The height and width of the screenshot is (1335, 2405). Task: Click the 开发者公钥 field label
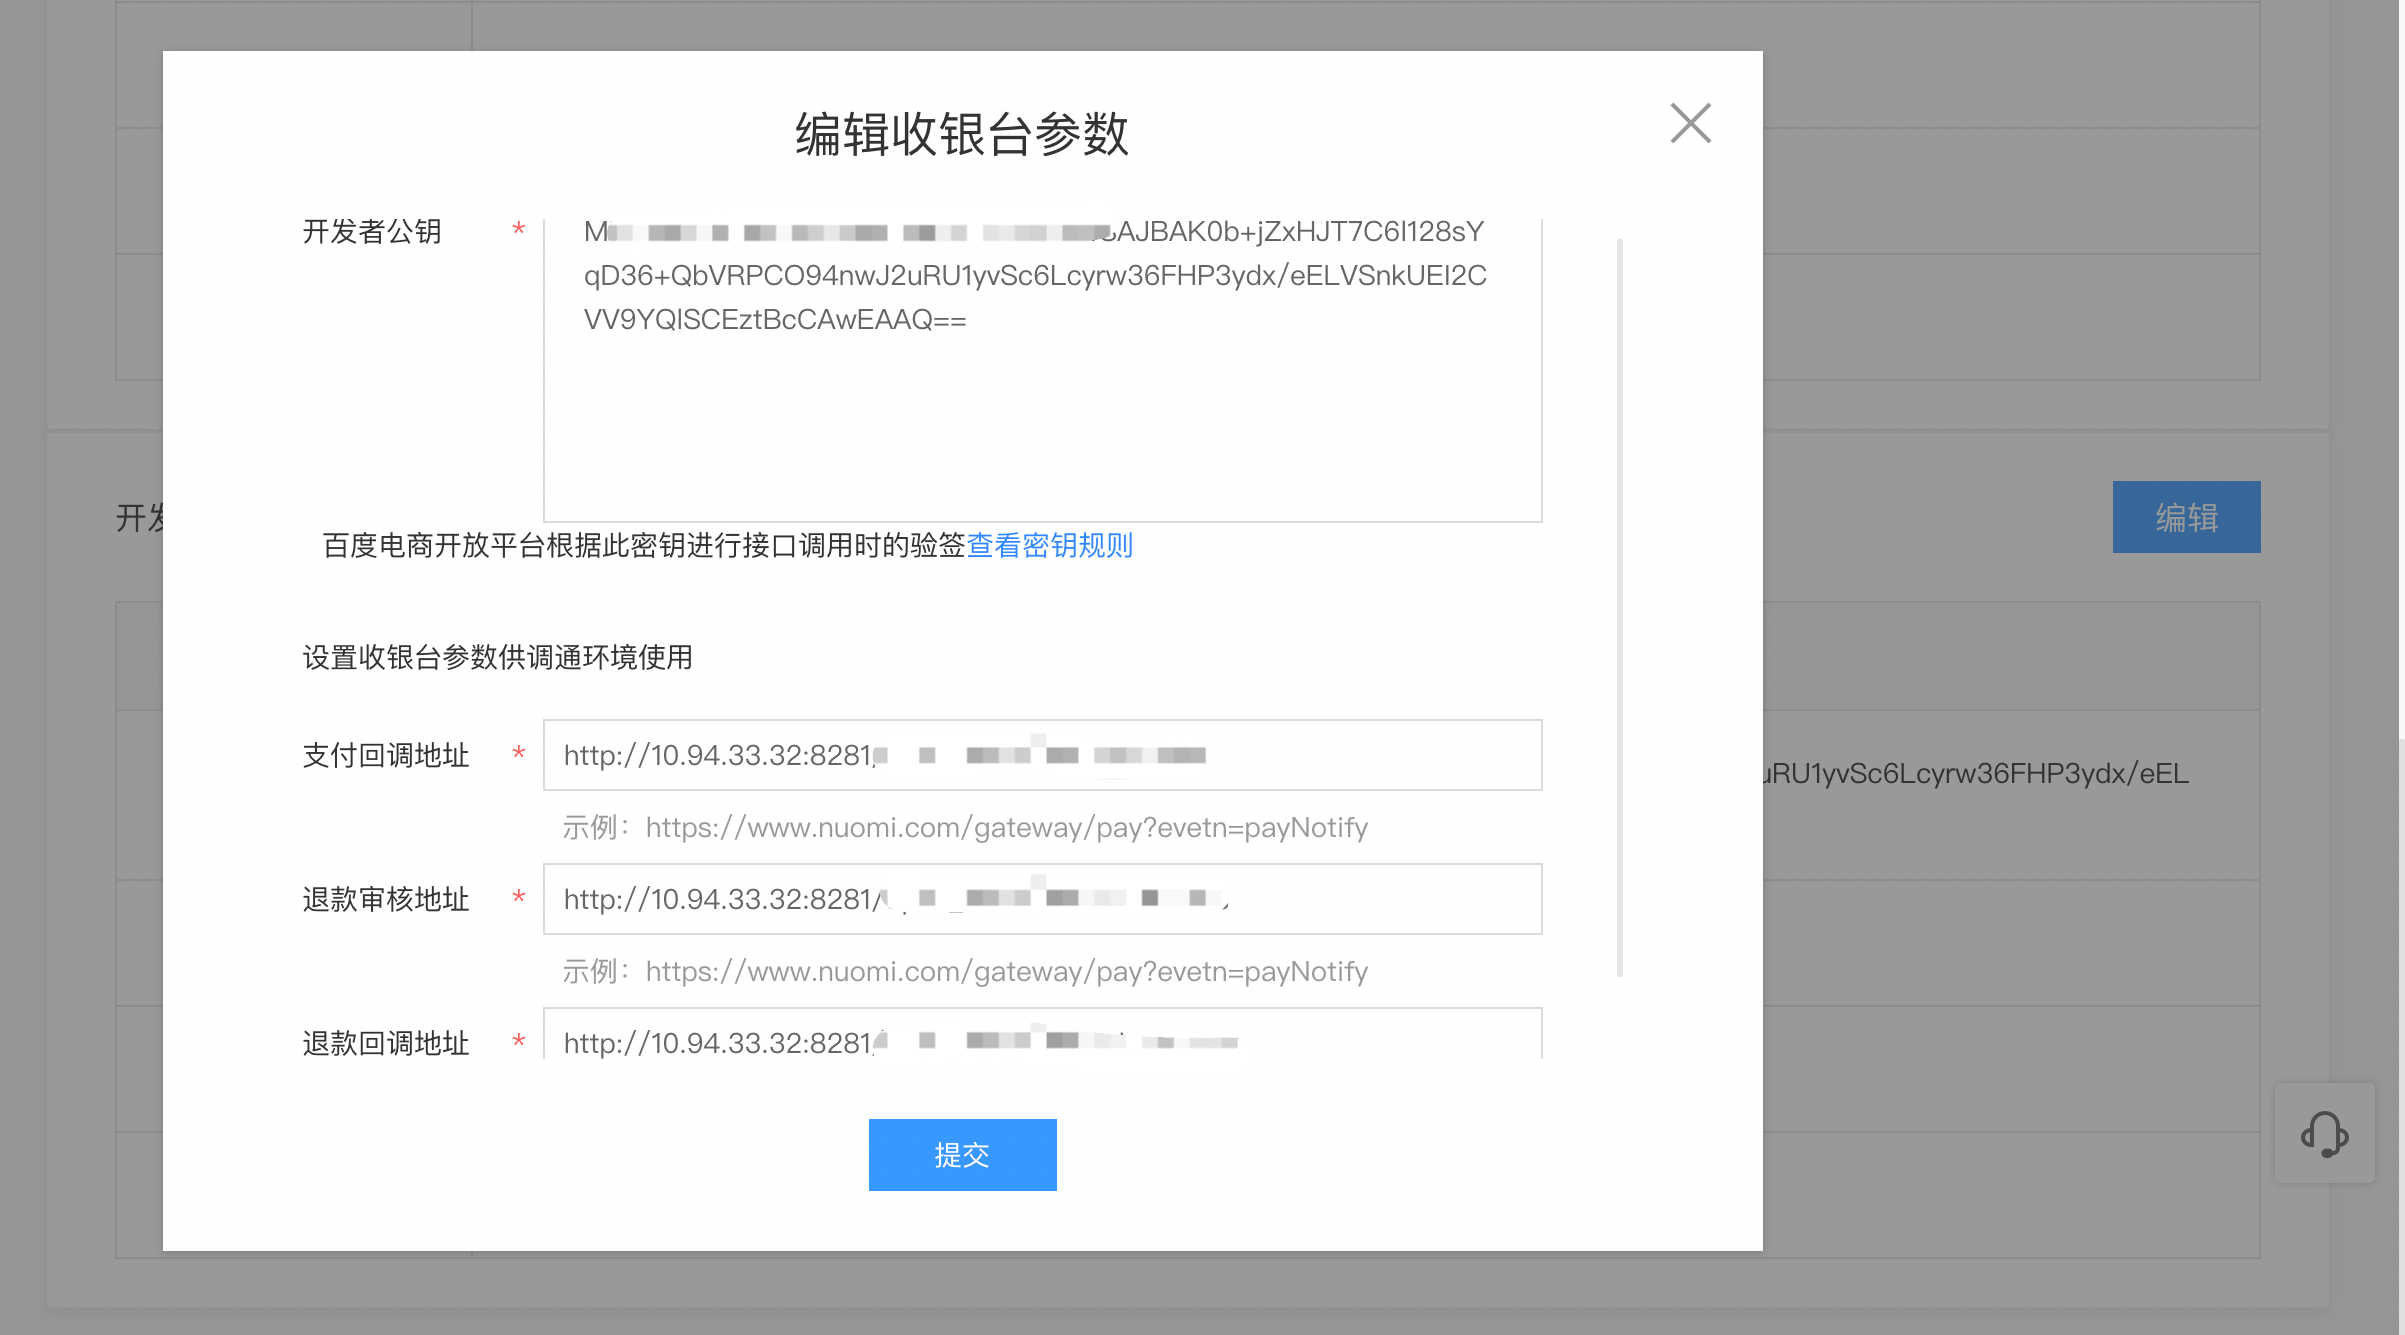coord(372,232)
